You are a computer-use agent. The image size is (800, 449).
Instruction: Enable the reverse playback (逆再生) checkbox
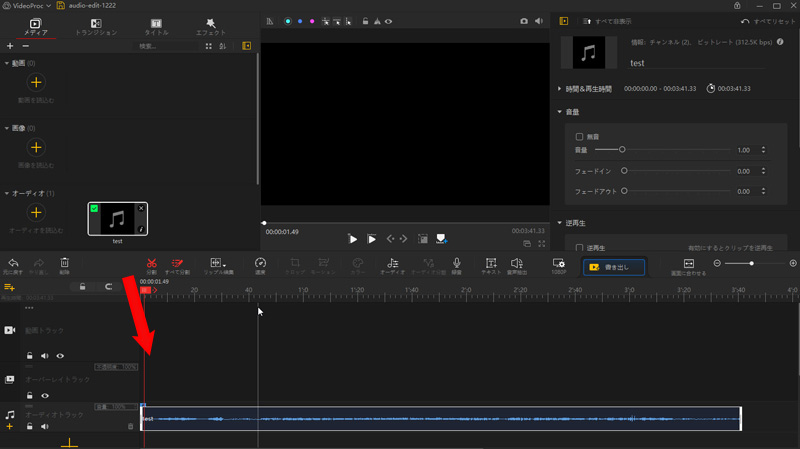(x=580, y=247)
